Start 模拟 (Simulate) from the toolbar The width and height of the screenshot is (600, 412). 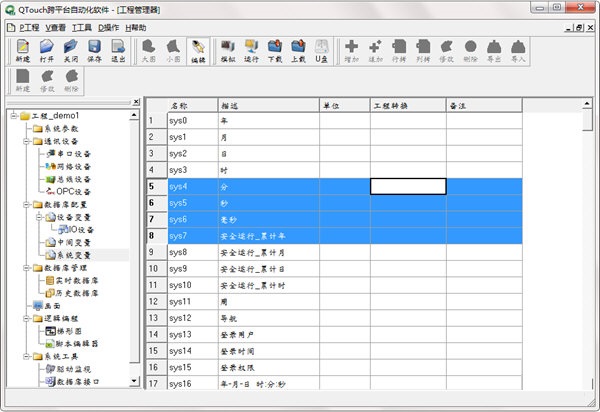227,50
